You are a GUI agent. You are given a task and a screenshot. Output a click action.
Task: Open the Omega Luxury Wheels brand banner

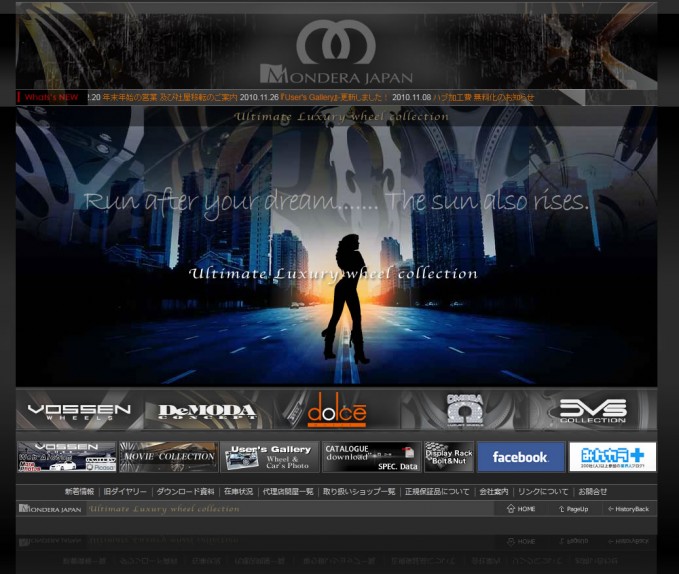pos(465,410)
